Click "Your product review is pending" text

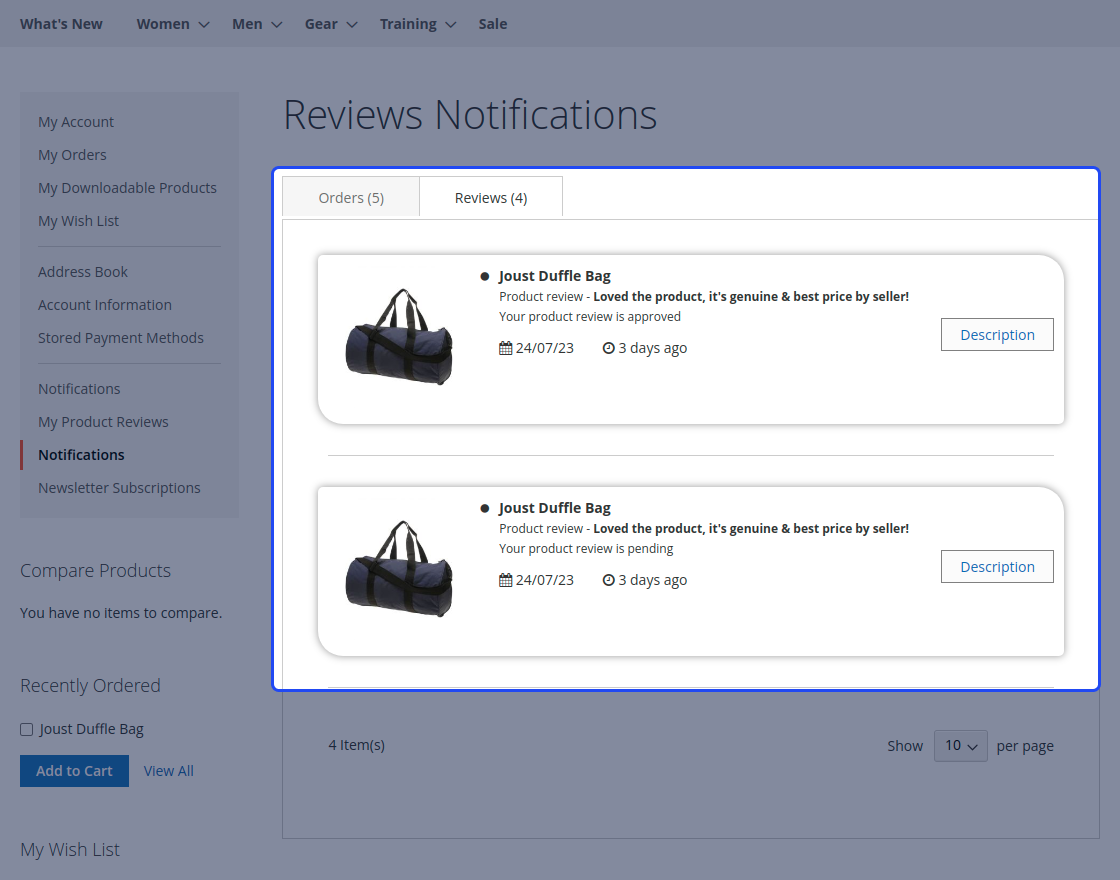tap(586, 549)
